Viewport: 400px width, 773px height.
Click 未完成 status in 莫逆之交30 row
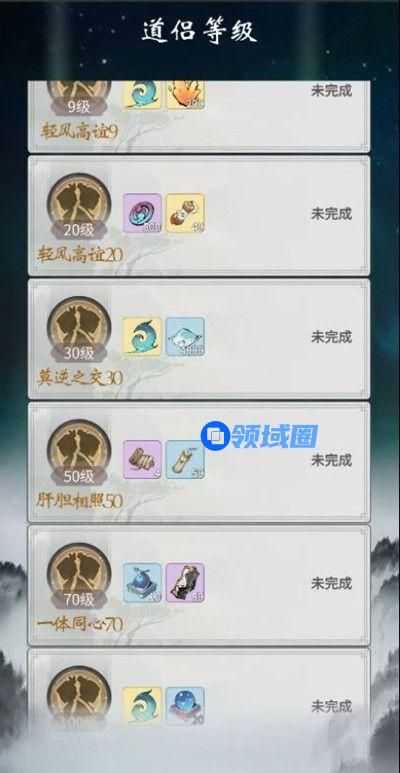tap(331, 337)
